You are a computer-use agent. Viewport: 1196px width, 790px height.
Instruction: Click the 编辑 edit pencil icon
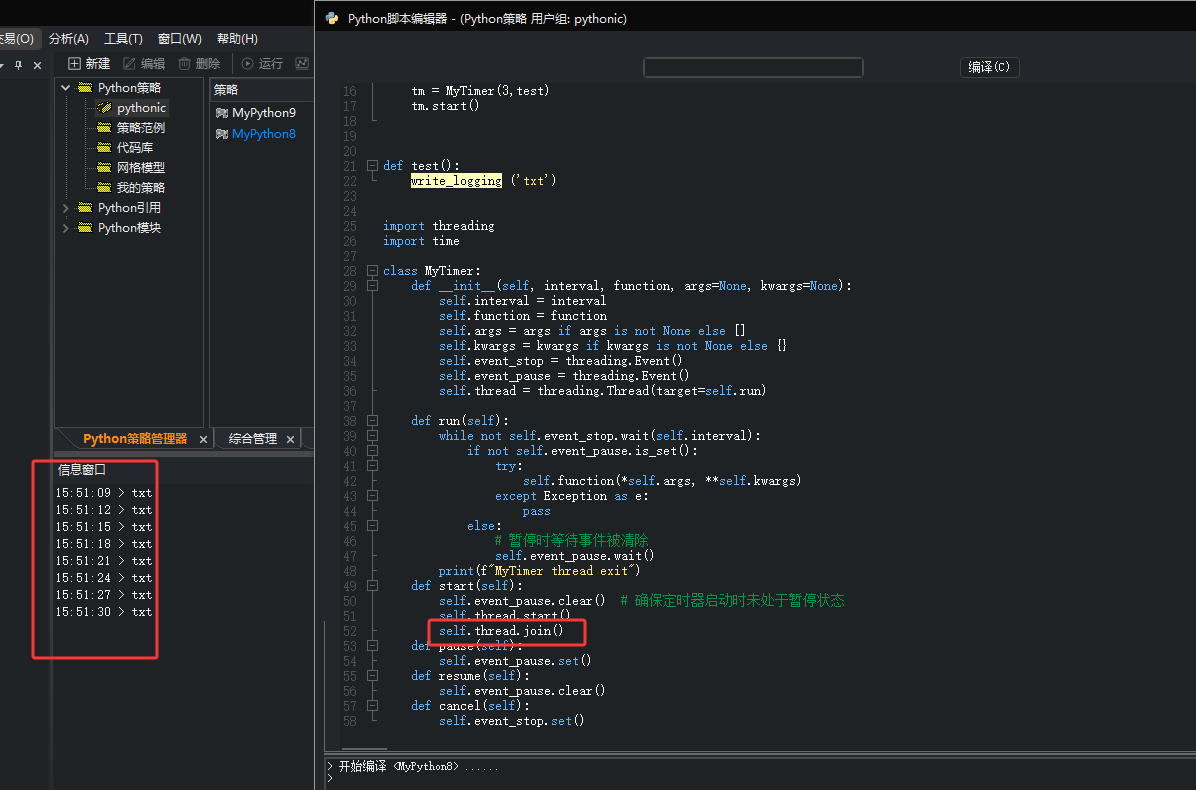130,63
